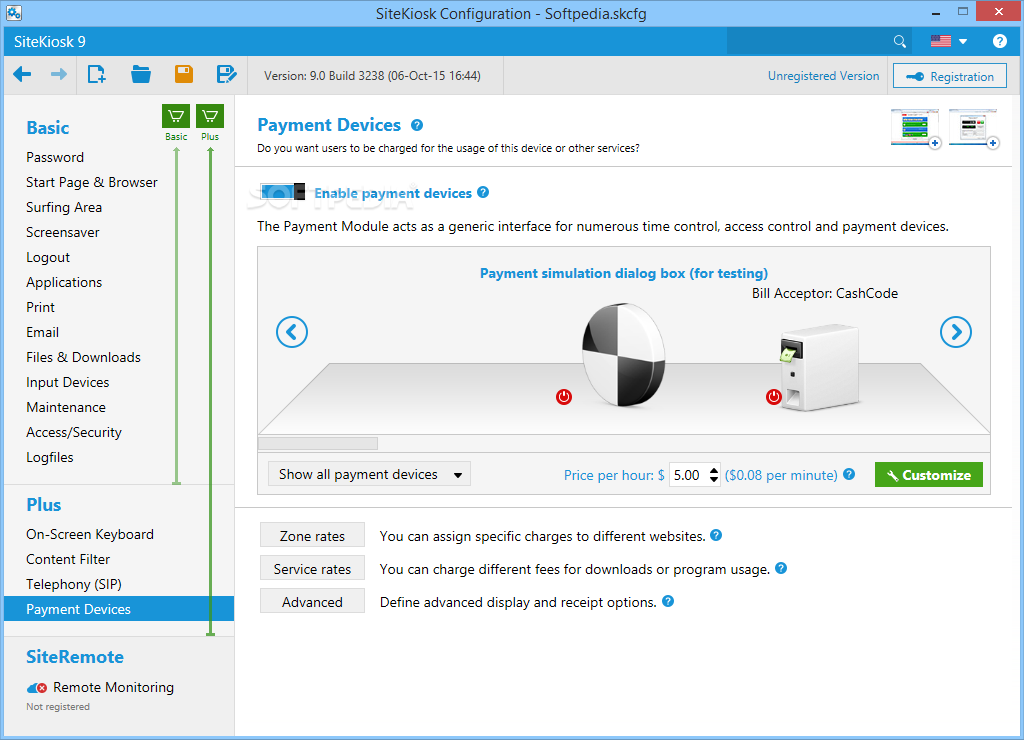Go to Start Page & Browser section
This screenshot has width=1024, height=740.
(x=91, y=182)
